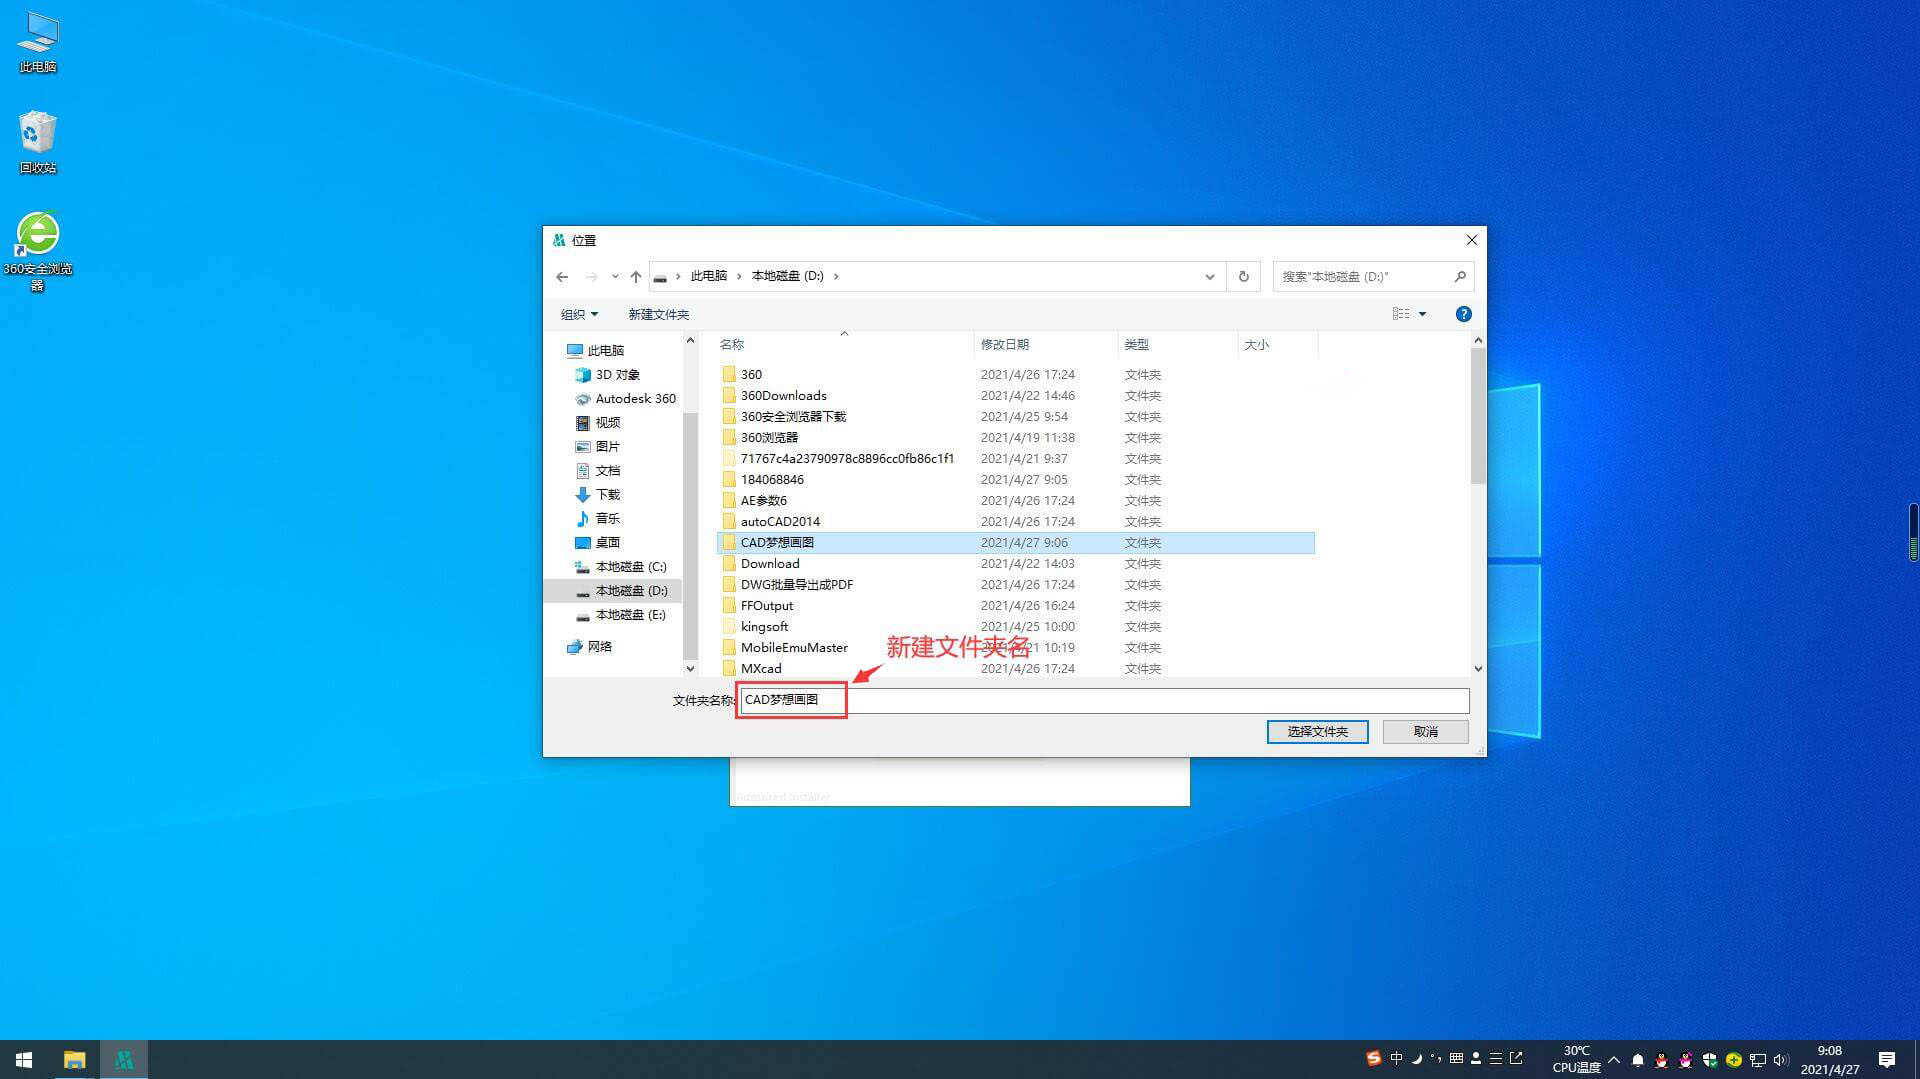Click the 文件夹名称 input field
This screenshot has height=1079, width=1920.
click(x=1103, y=700)
